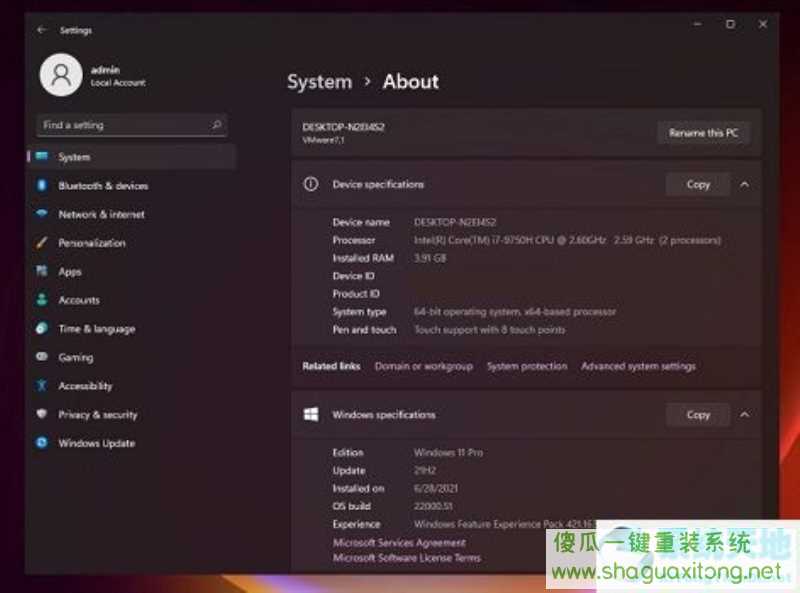Select the Apps icon in sidebar
The height and width of the screenshot is (593, 800).
[42, 271]
